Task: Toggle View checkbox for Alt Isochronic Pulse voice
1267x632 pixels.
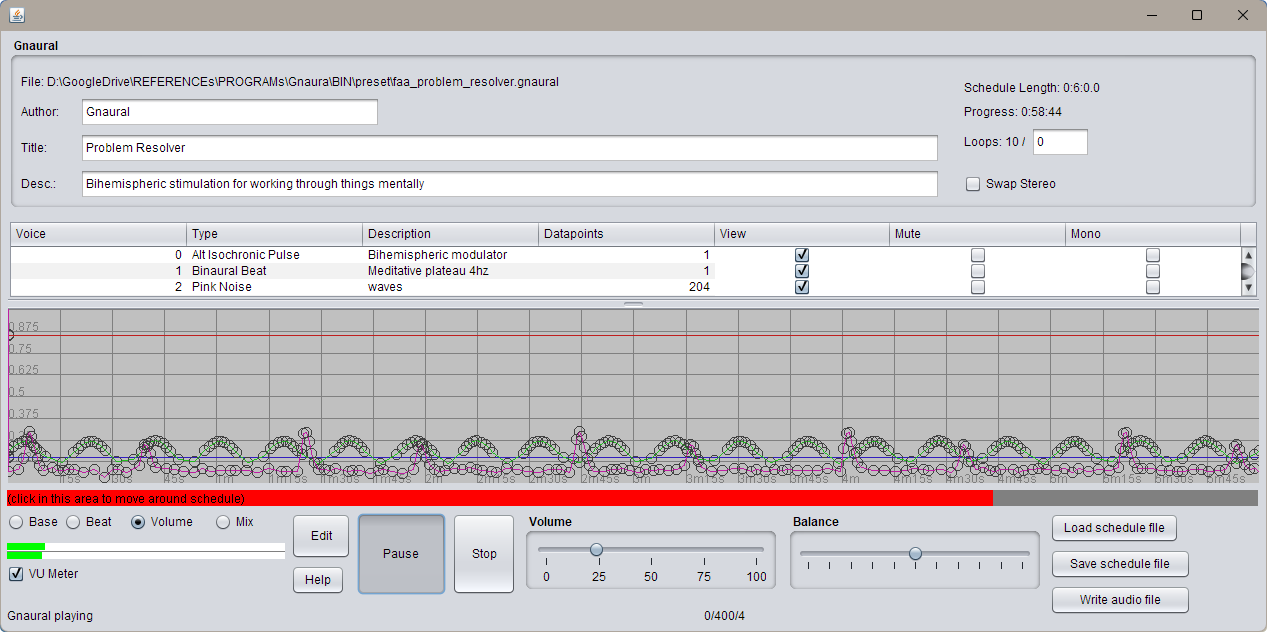Action: coord(802,255)
